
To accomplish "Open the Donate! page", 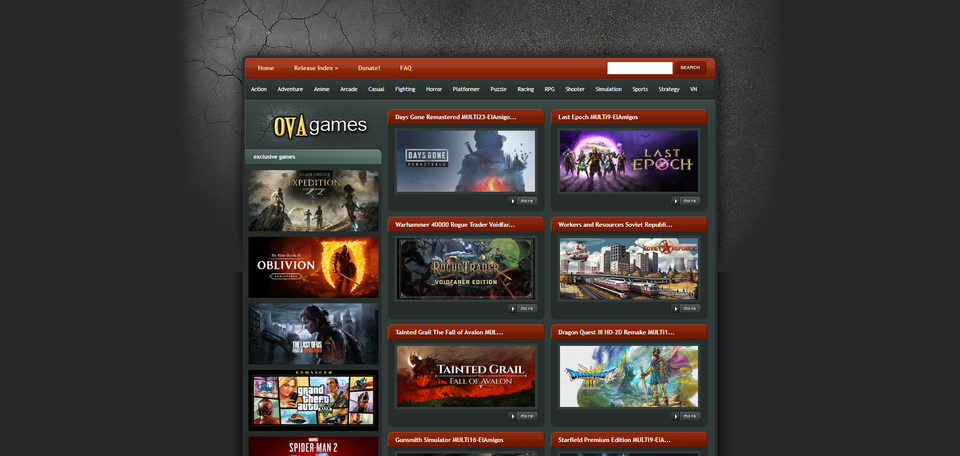I will [x=369, y=68].
